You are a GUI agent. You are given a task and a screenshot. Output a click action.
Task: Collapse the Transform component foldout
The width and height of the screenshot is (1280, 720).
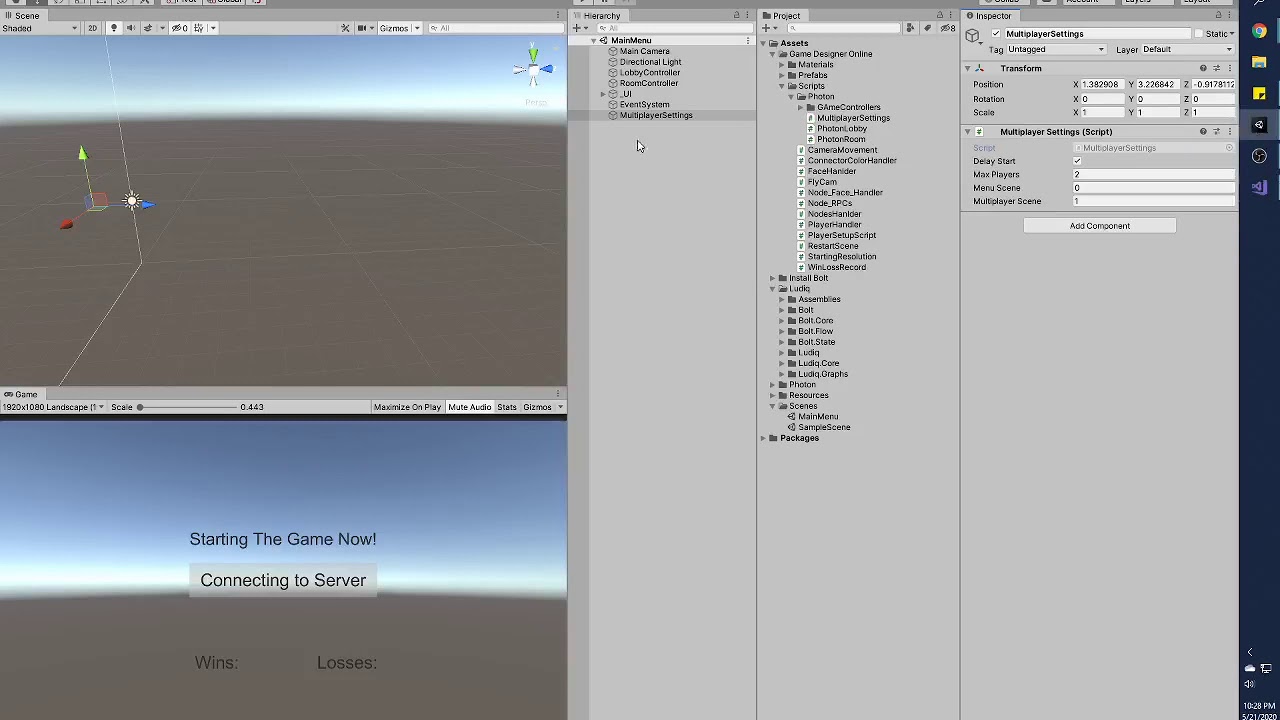pos(968,68)
